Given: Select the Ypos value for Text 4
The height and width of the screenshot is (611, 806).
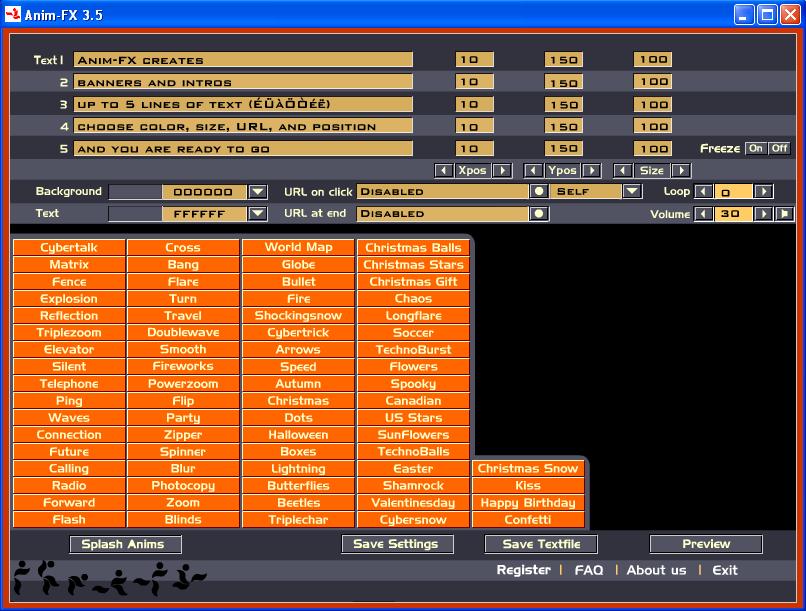Looking at the screenshot, I should pyautogui.click(x=564, y=126).
